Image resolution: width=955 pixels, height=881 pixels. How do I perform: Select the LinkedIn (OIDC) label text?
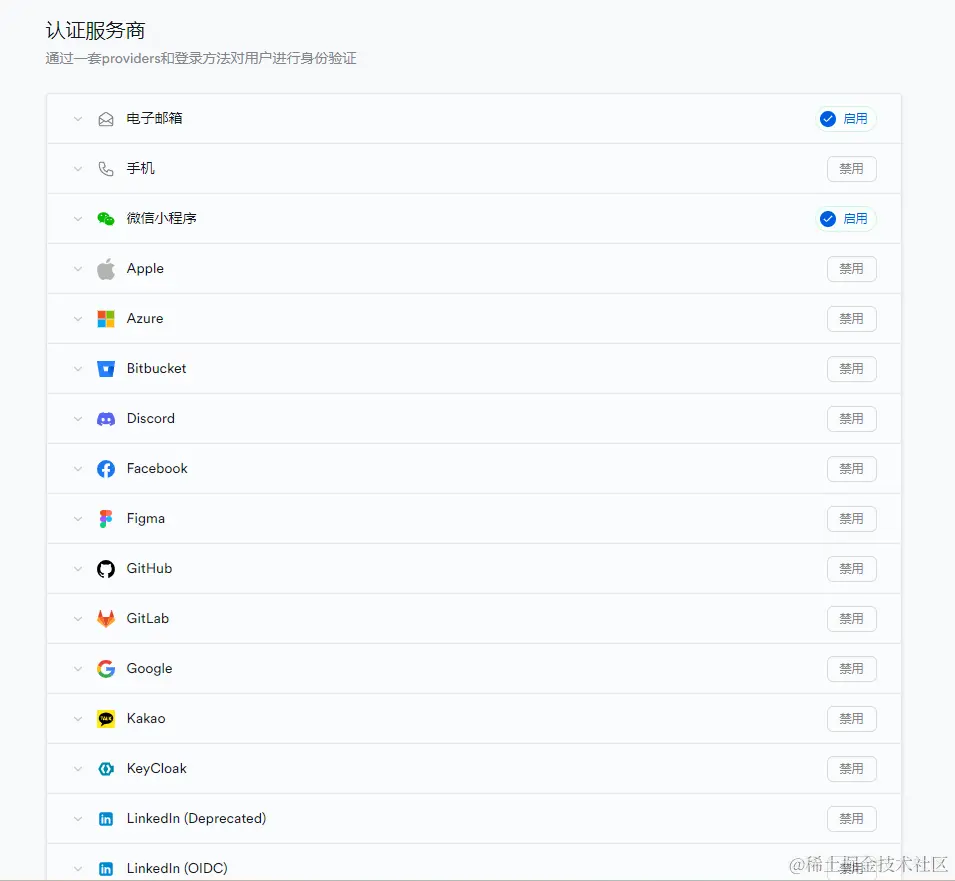(177, 868)
